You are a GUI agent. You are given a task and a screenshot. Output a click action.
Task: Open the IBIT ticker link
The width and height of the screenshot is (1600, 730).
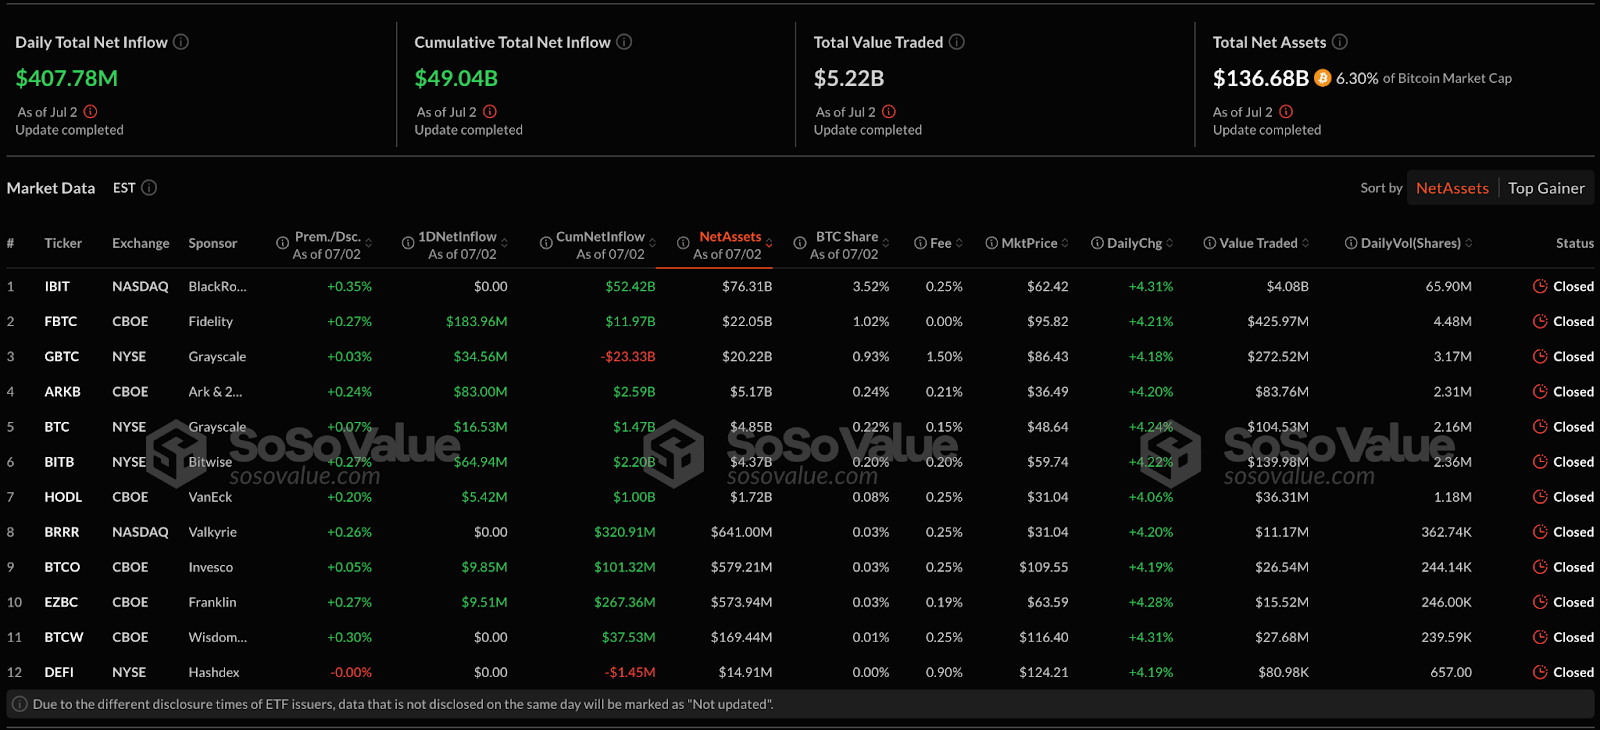pyautogui.click(x=57, y=286)
